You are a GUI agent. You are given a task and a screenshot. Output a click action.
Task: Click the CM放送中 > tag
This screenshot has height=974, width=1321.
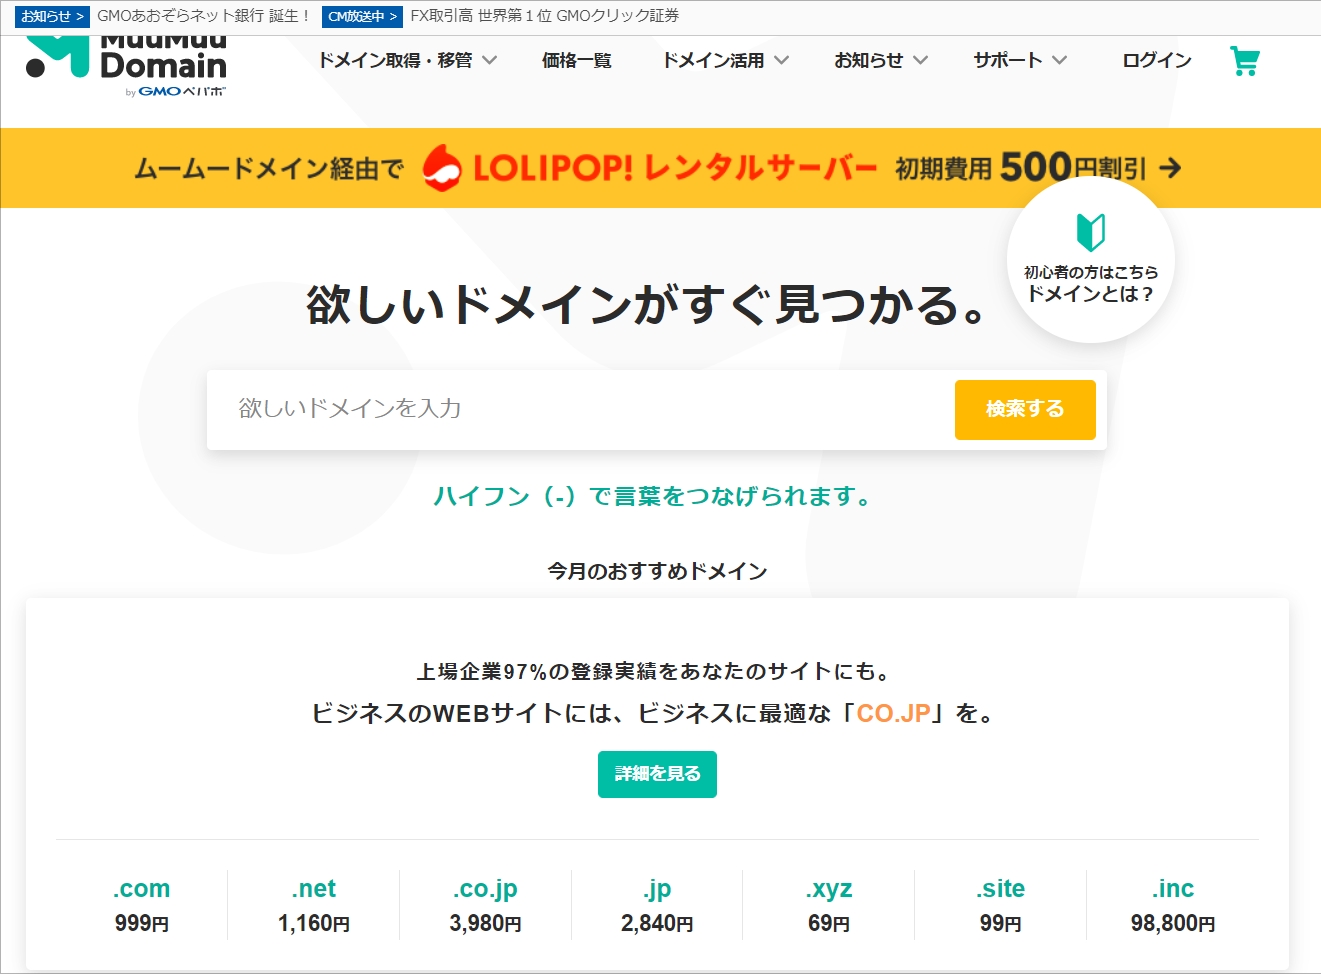pyautogui.click(x=362, y=16)
